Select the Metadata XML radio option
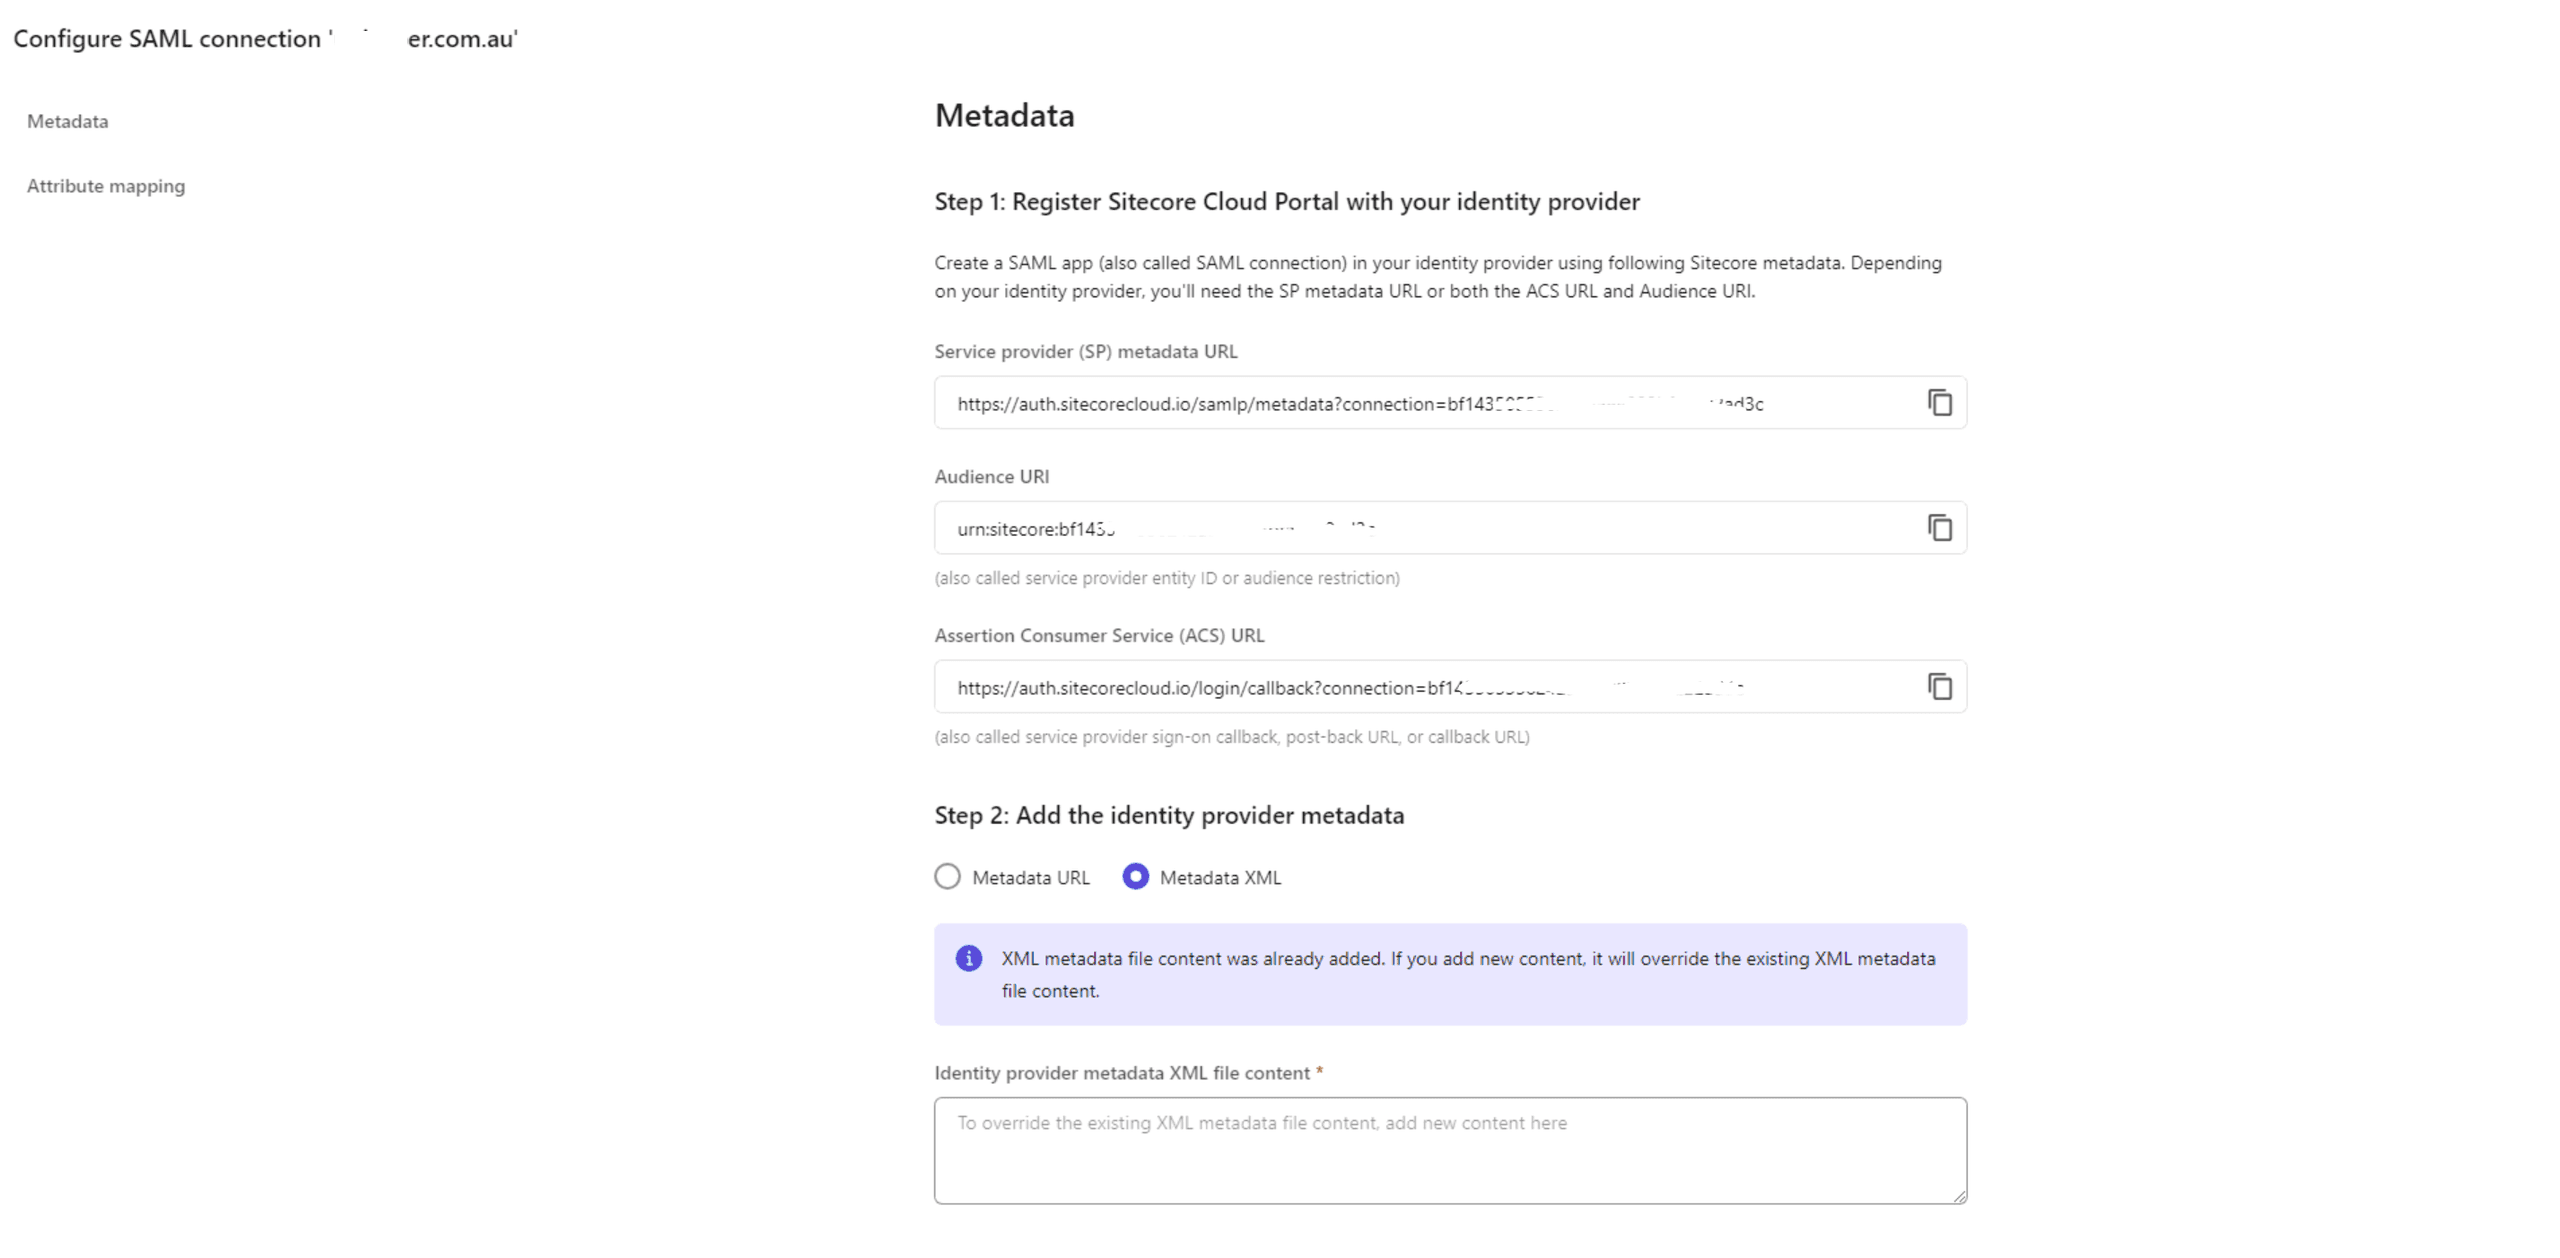The image size is (2560, 1258). 1135,877
